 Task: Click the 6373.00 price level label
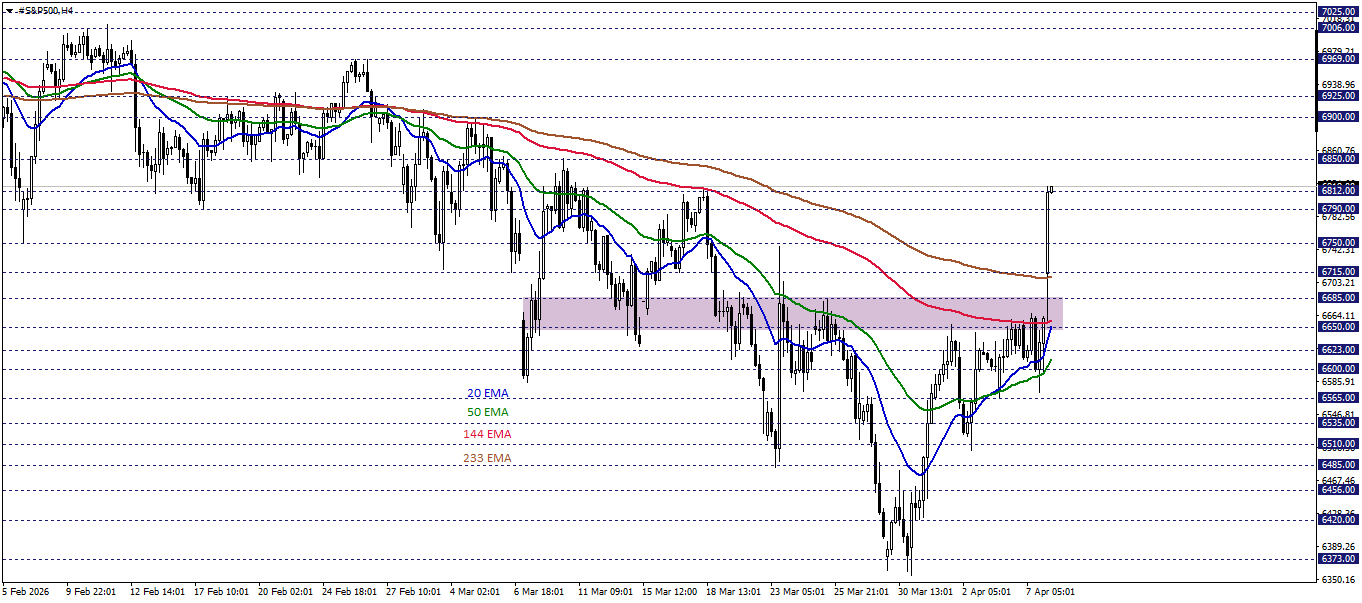coord(1337,561)
